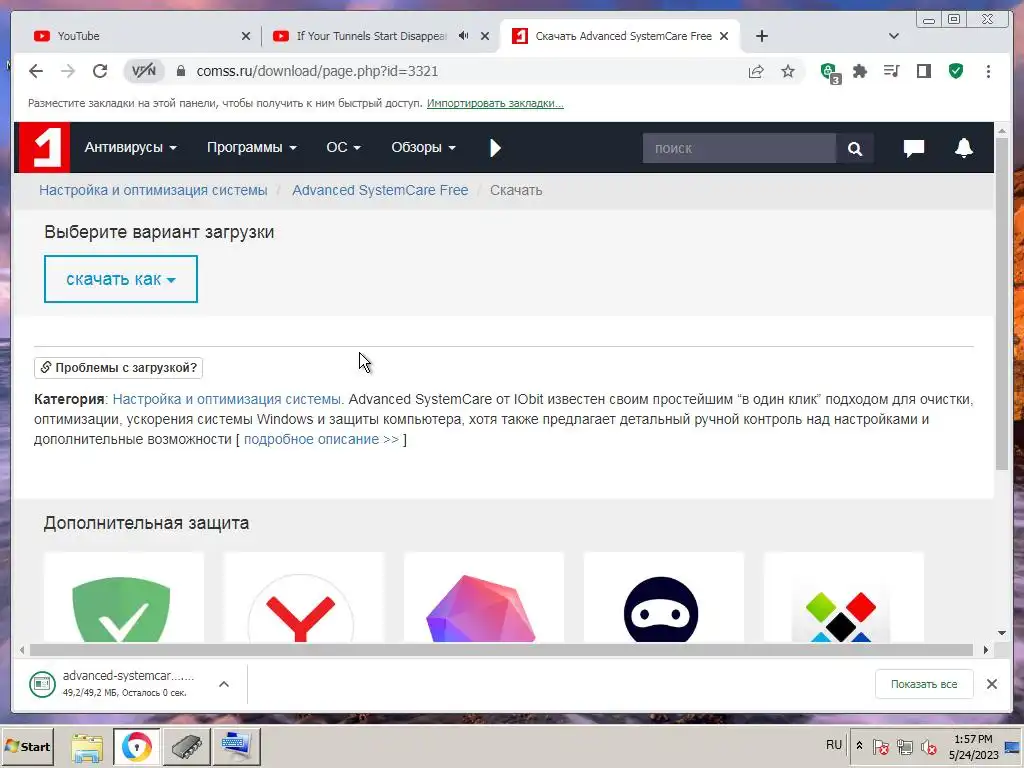Open the VPN badge in address bar
The width and height of the screenshot is (1024, 768).
pos(144,71)
